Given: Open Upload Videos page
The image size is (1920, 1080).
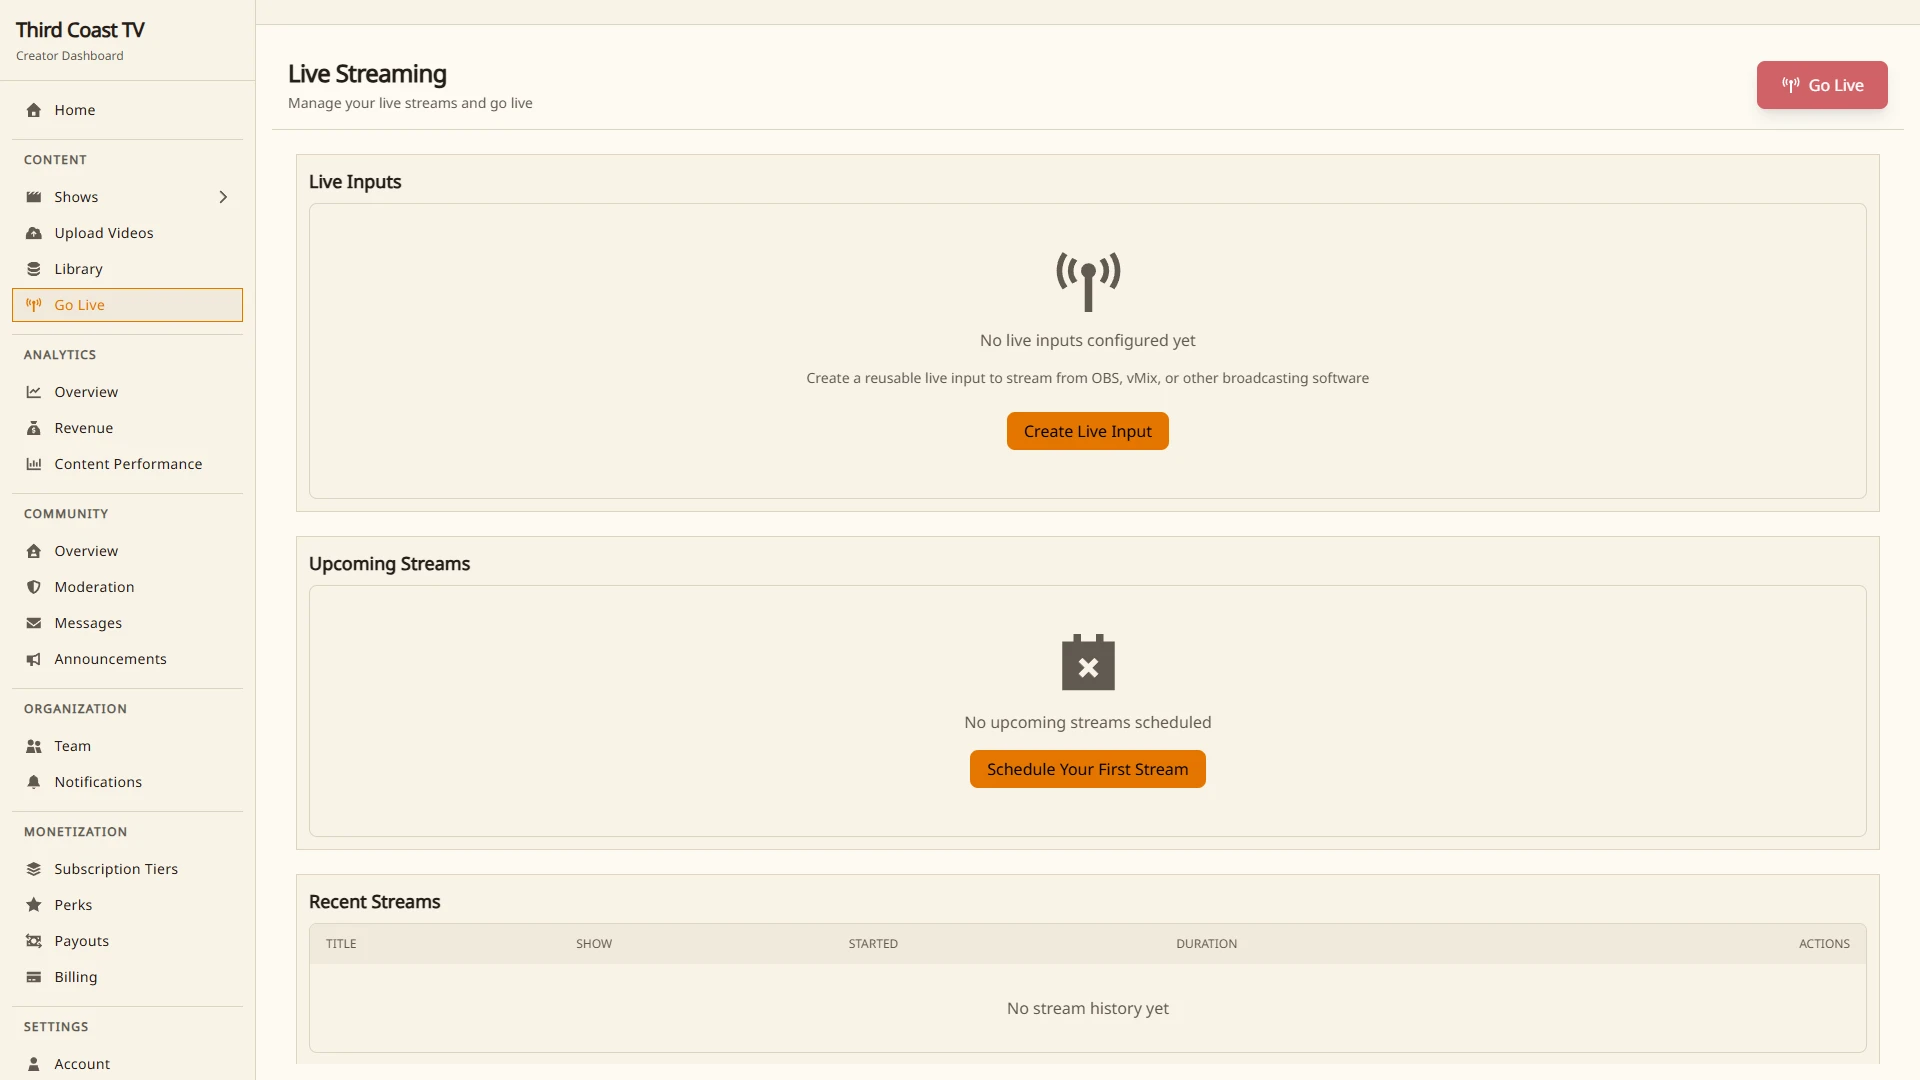Looking at the screenshot, I should tap(127, 233).
